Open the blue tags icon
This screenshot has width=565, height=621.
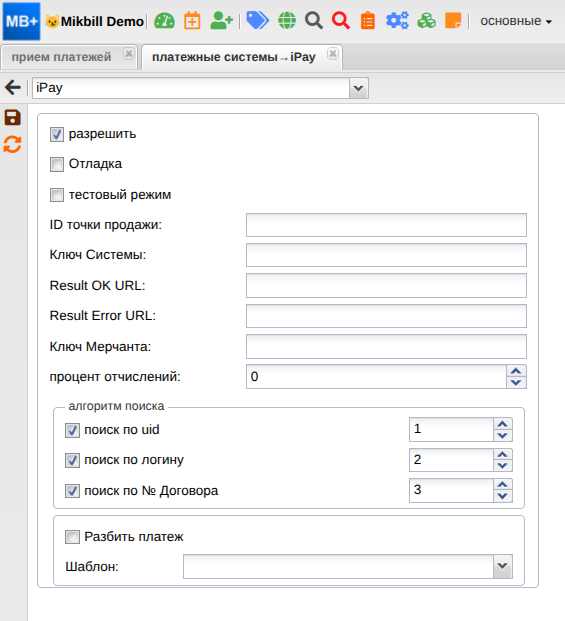coord(257,21)
